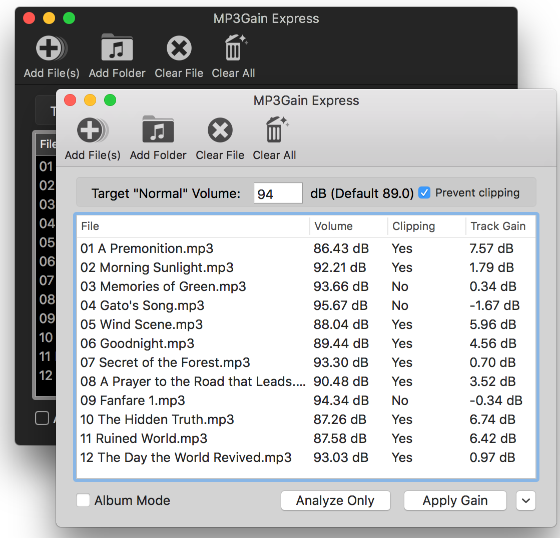The image size is (560, 538).
Task: Click Clear All trash icon in front window
Action: tap(276, 129)
